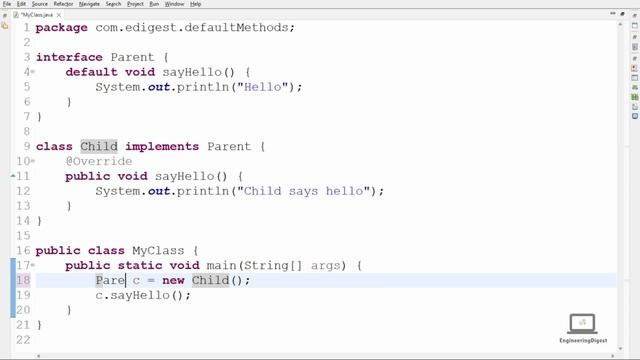Open the File menu
Image resolution: width=640 pixels, height=360 pixels.
7,4
